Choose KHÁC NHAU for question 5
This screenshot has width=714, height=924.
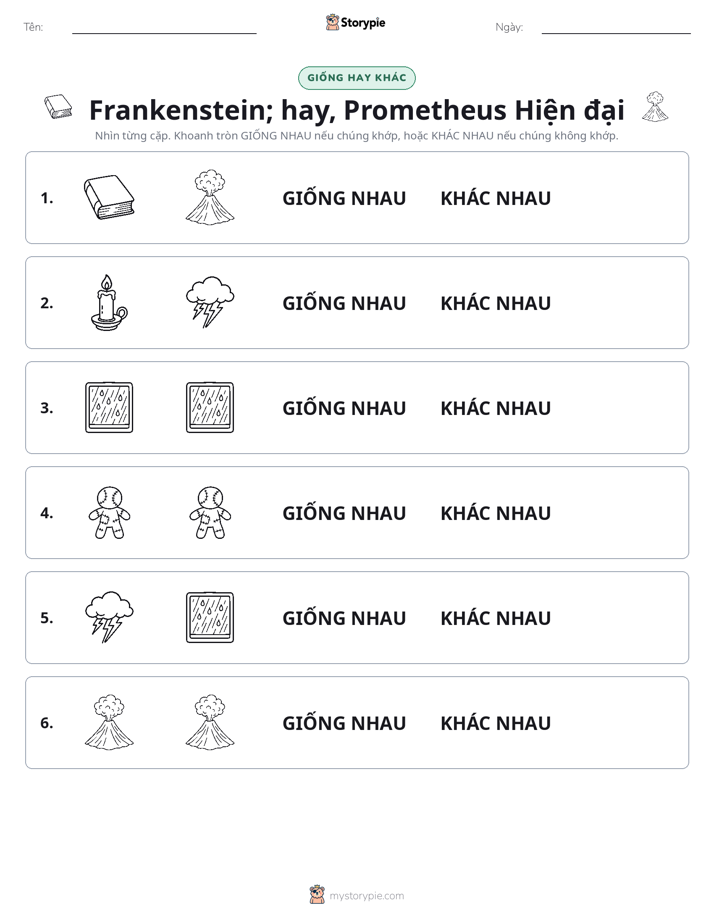point(495,618)
